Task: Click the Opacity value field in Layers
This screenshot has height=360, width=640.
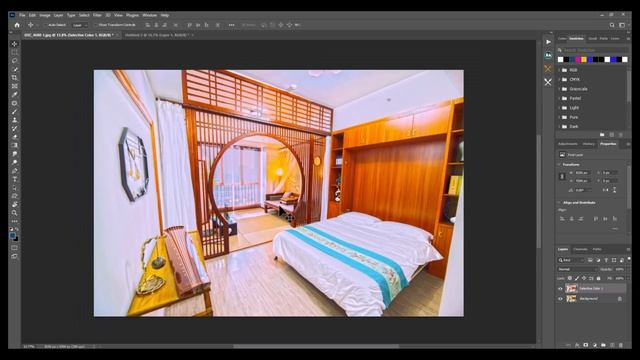Action: click(619, 269)
